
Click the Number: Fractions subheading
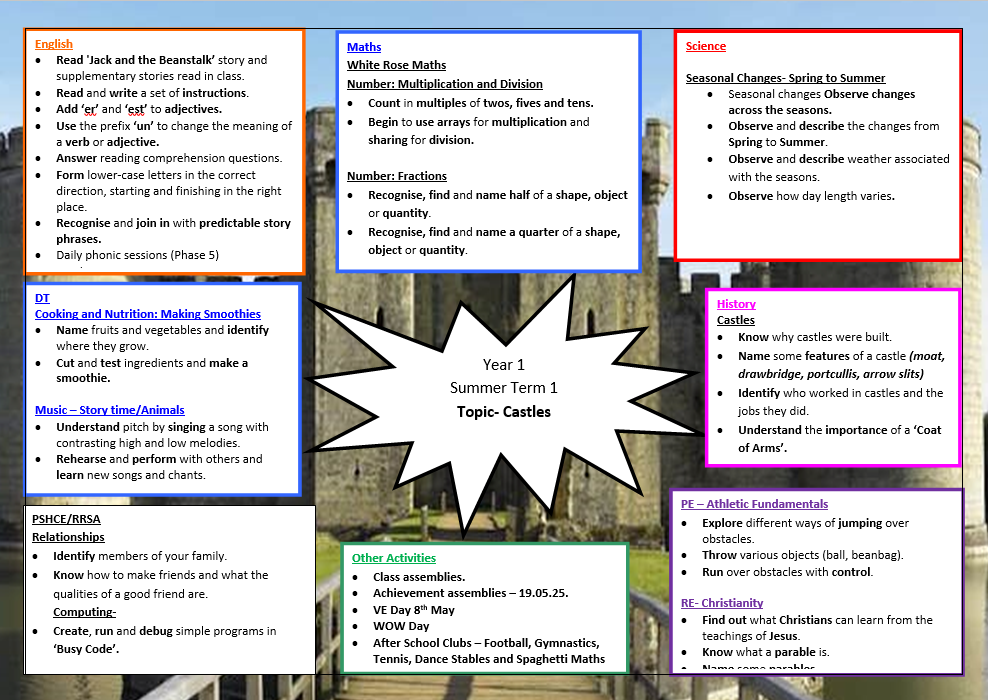396,176
